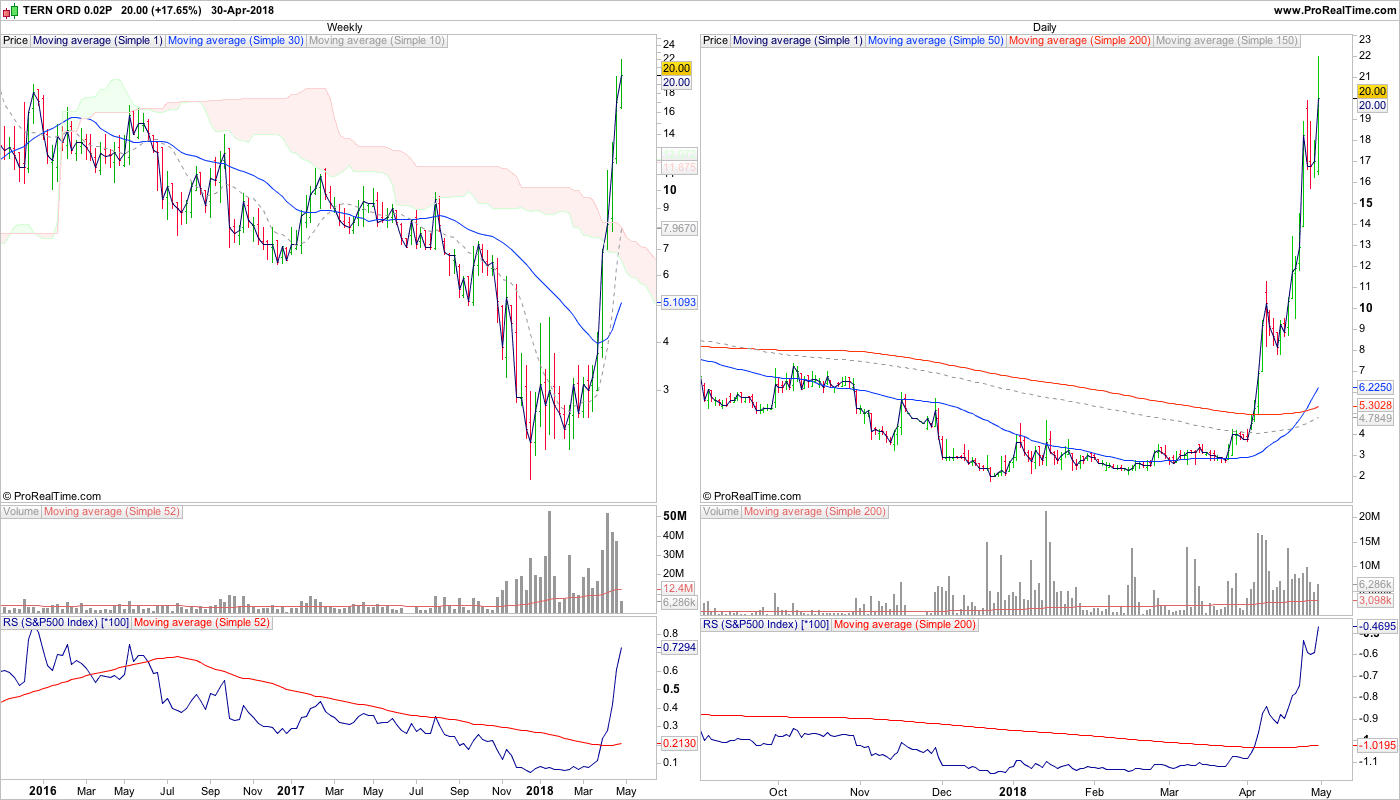Click Moving average (Simple 200) in Daily volume panel
This screenshot has height=800, width=1400.
815,512
